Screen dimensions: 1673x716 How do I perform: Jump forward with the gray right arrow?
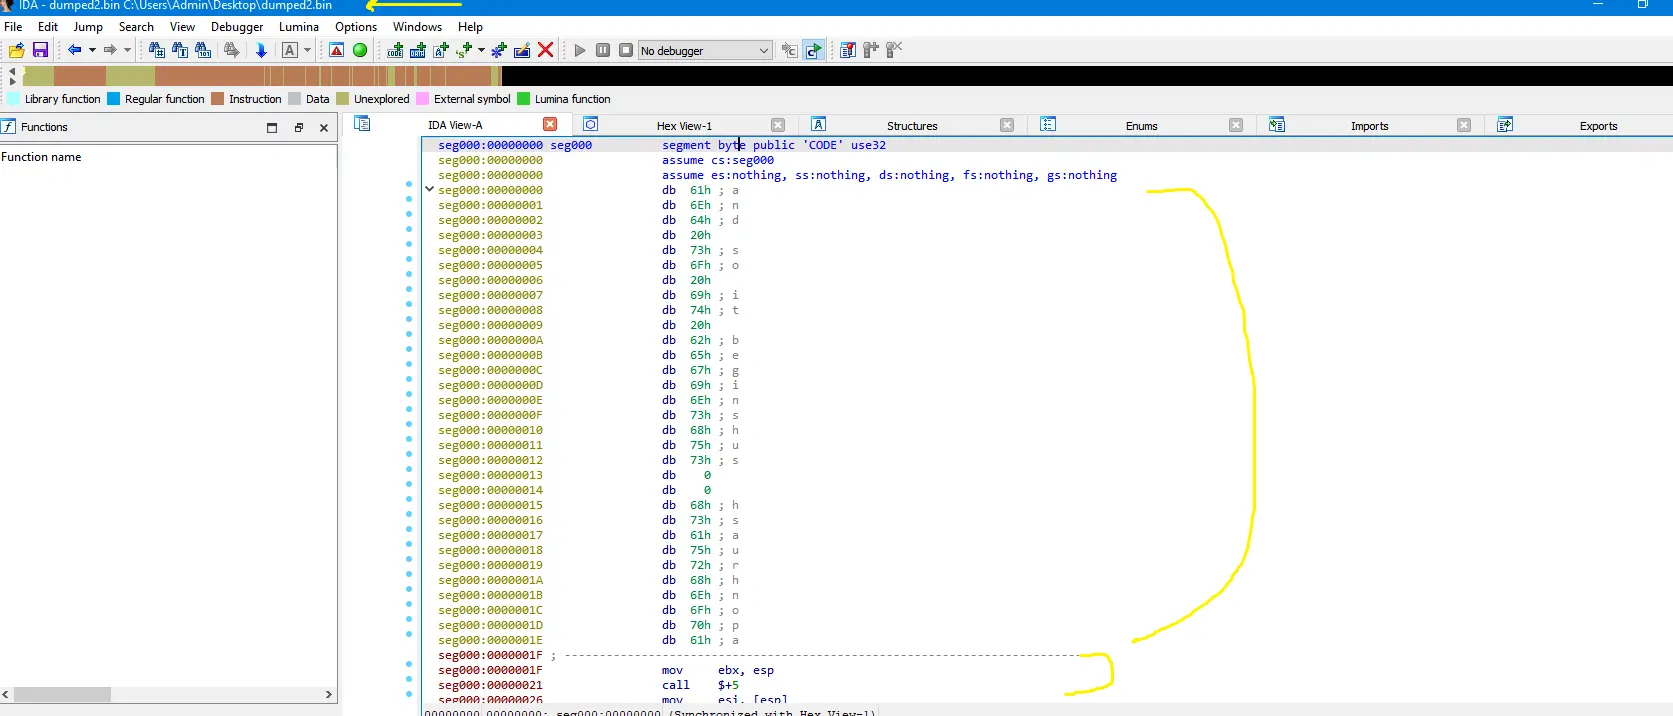coord(110,50)
